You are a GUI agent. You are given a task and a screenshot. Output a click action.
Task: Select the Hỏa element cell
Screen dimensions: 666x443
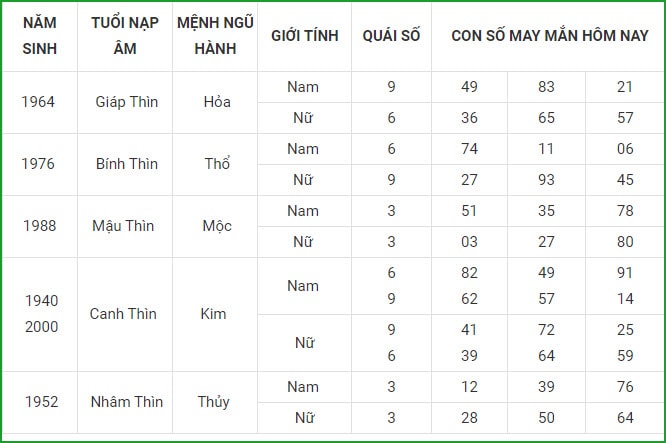click(x=217, y=102)
